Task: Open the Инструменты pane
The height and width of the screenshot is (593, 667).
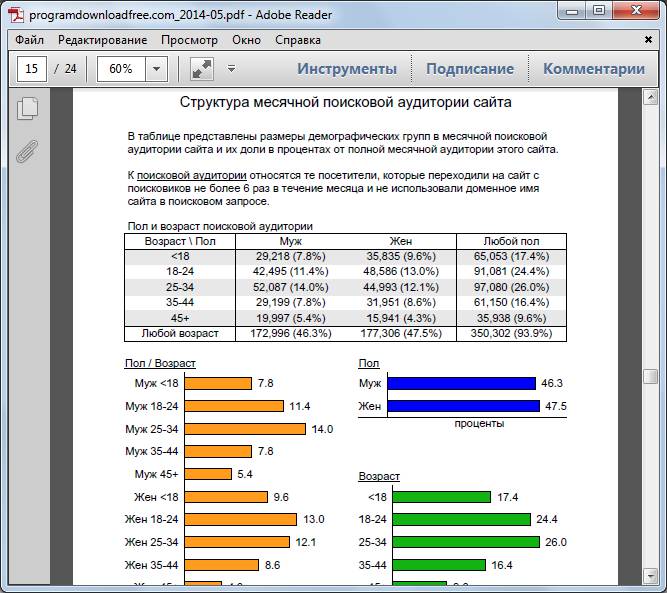Action: [x=347, y=69]
